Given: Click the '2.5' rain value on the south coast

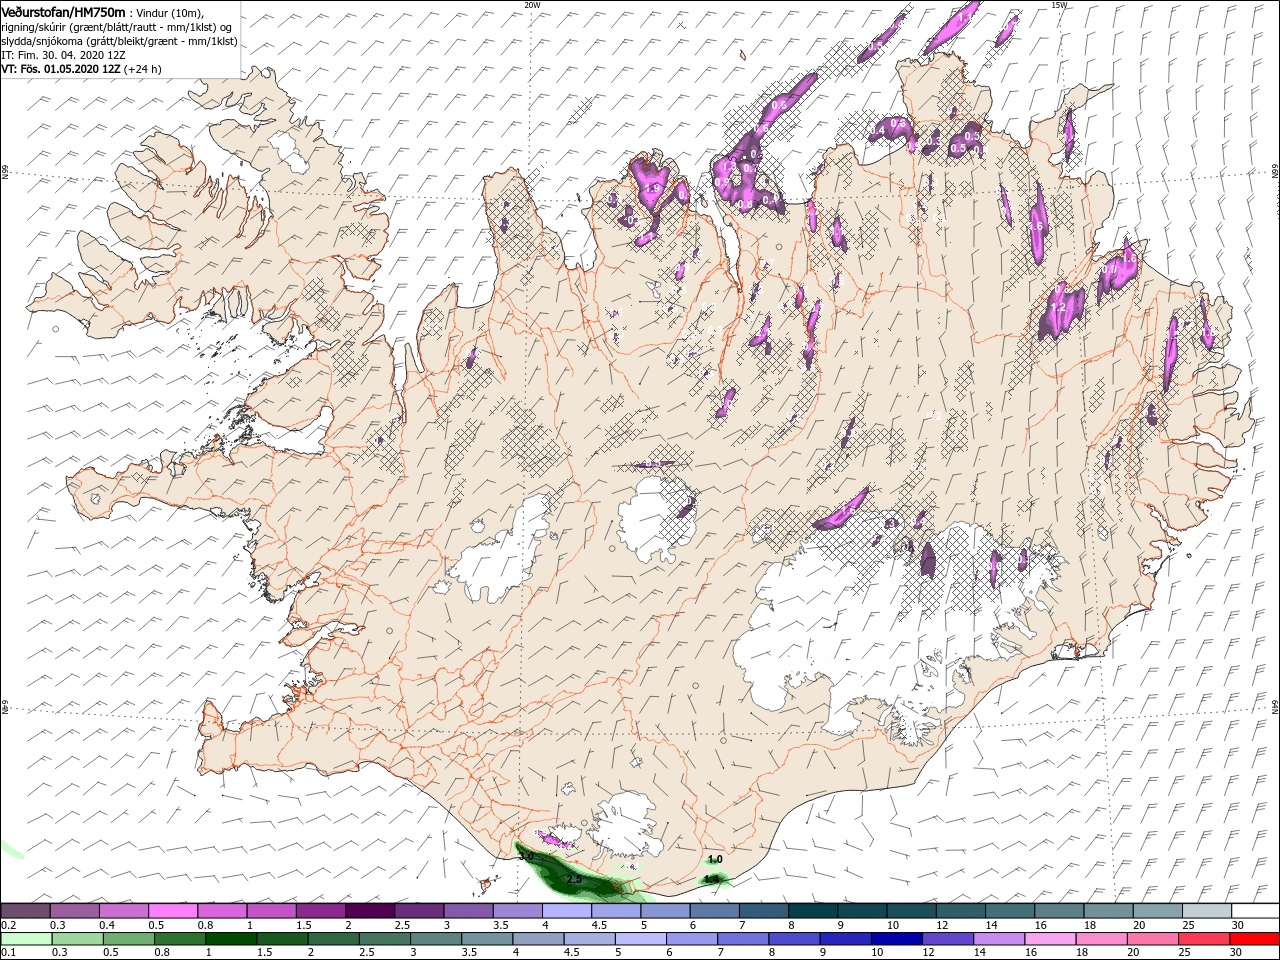Looking at the screenshot, I should 574,879.
